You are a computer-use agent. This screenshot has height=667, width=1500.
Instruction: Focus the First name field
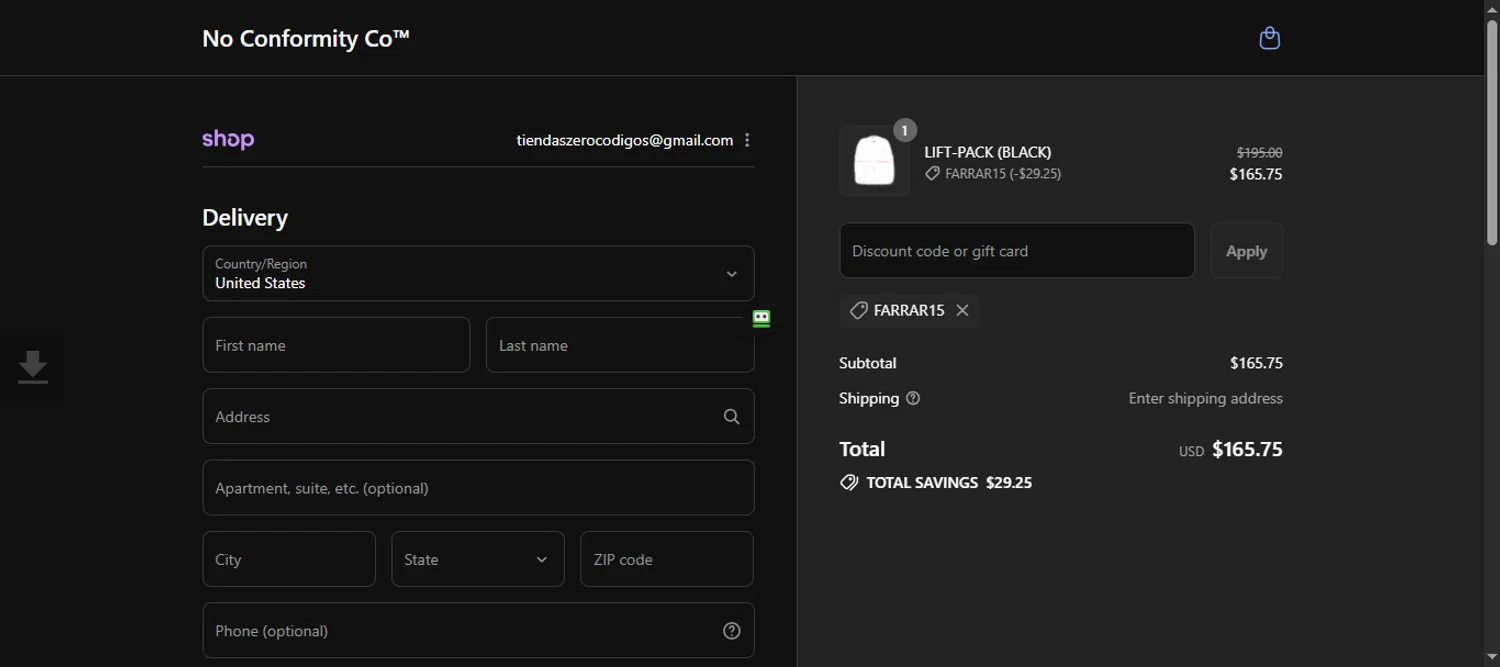pos(336,345)
